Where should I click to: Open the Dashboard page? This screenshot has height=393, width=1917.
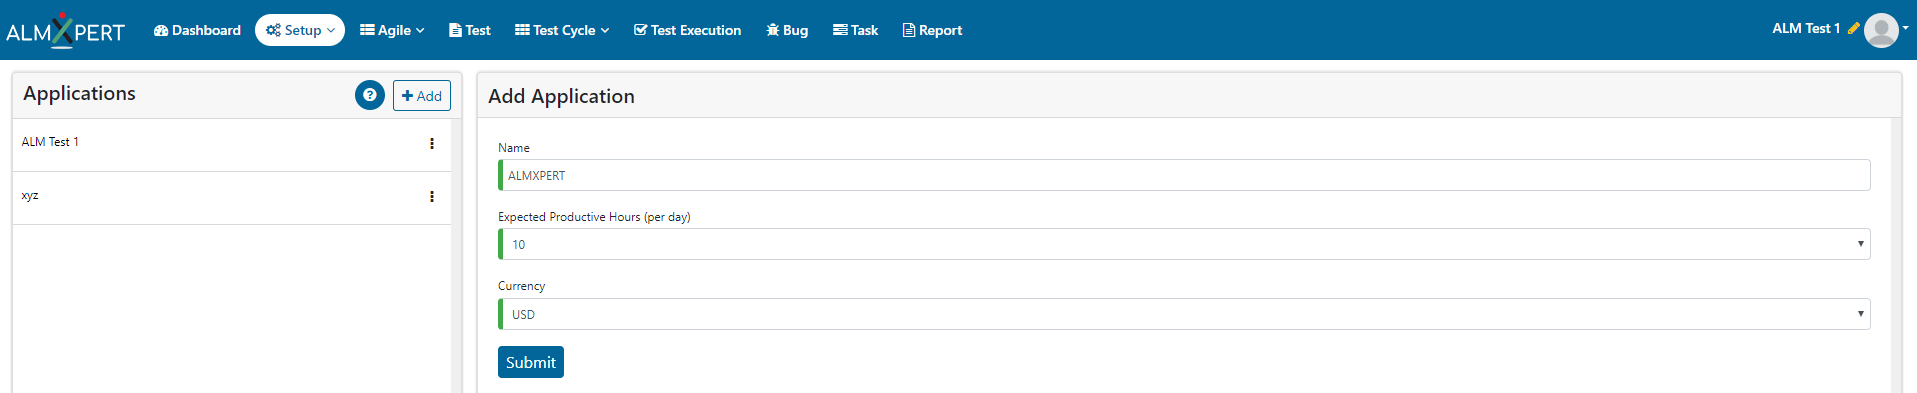[x=197, y=30]
